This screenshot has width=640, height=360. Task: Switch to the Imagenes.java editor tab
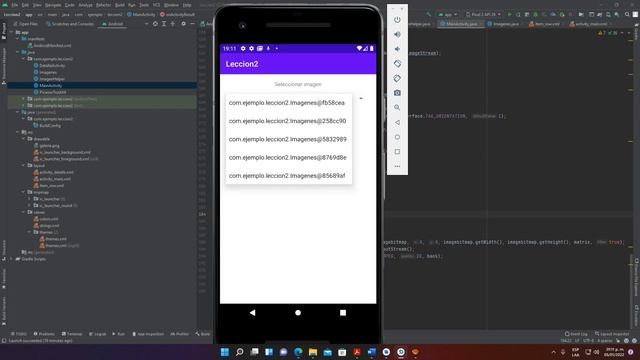click(505, 24)
